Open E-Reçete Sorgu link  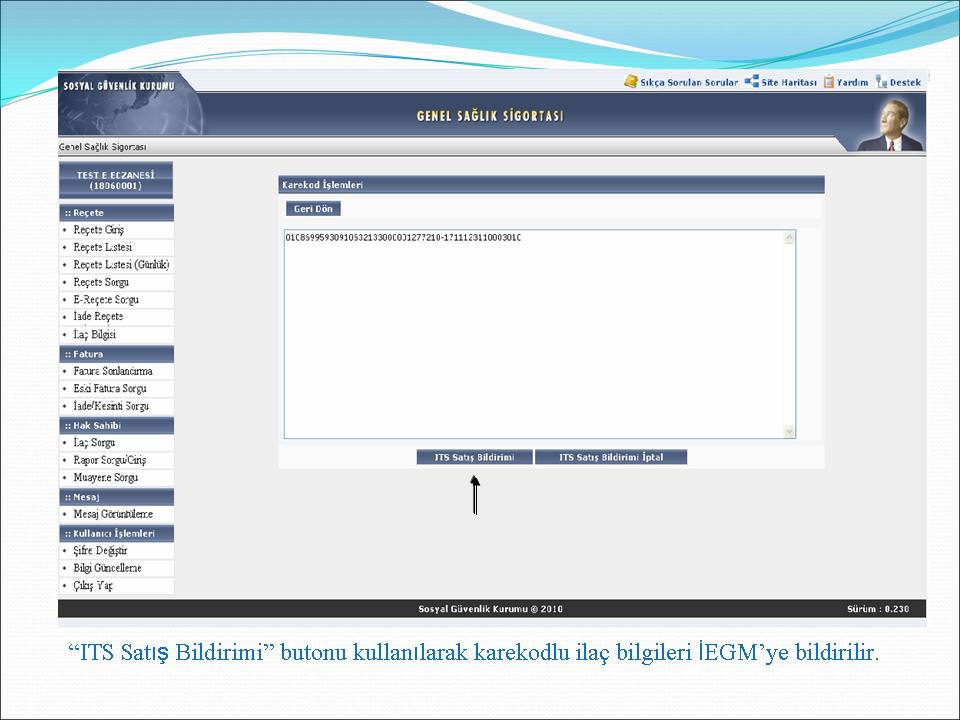click(106, 300)
